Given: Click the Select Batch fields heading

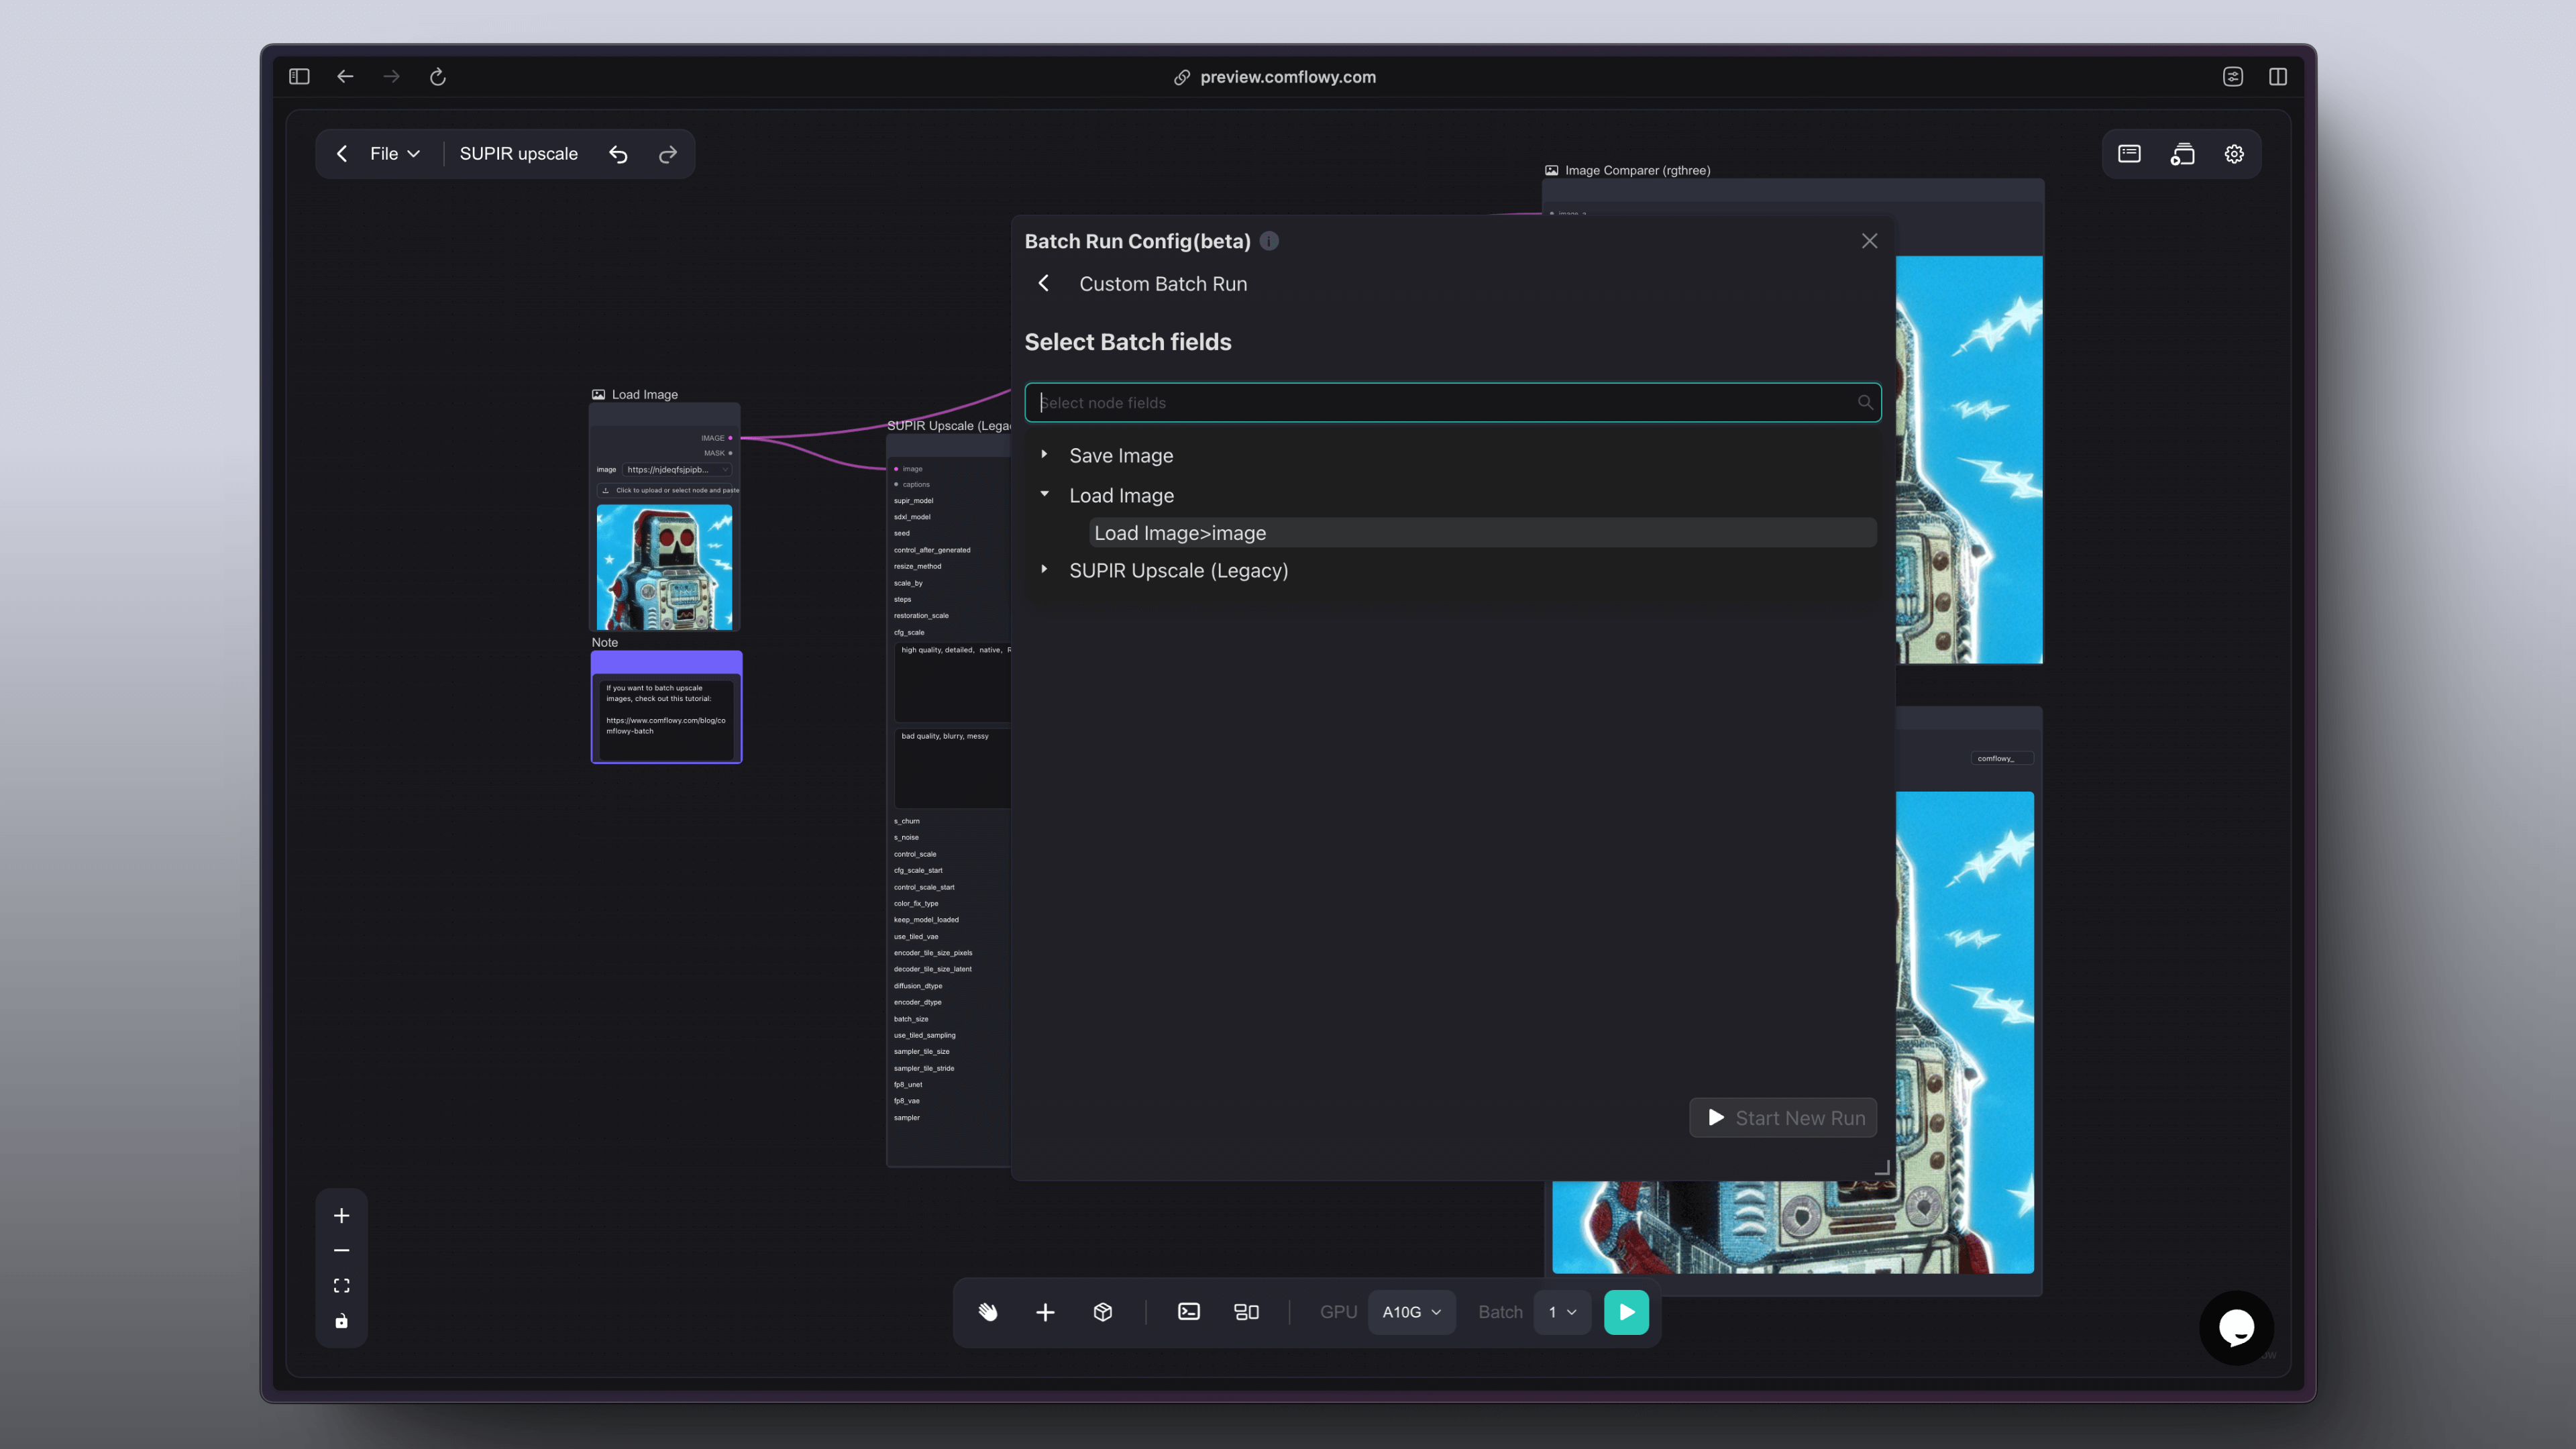Looking at the screenshot, I should click(1127, 342).
